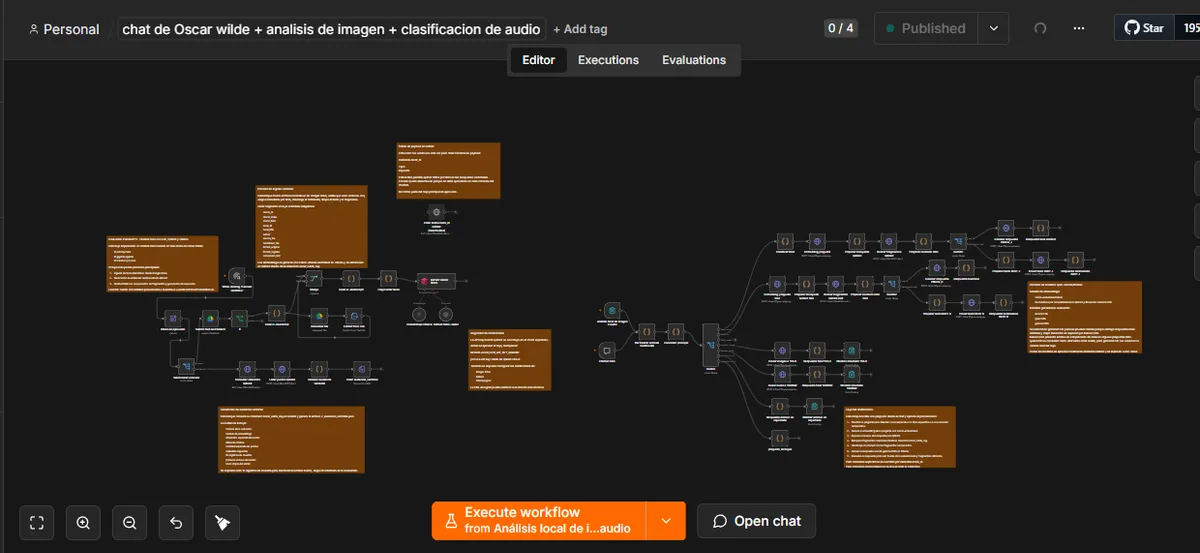1200x553 pixels.
Task: Select the Google node ending the bottom-left row
Action: pyautogui.click(x=362, y=369)
